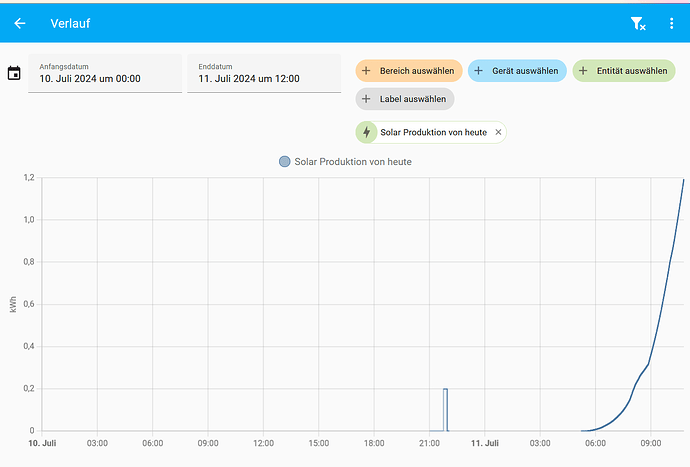Click the plus icon on Label auswählen
The height and width of the screenshot is (467, 690).
(x=366, y=99)
